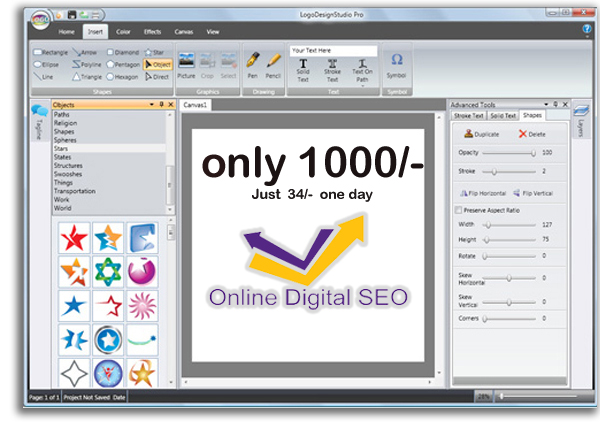Screen dimensions: 600x425
Task: Open the Tagline side panel
Action: point(39,121)
